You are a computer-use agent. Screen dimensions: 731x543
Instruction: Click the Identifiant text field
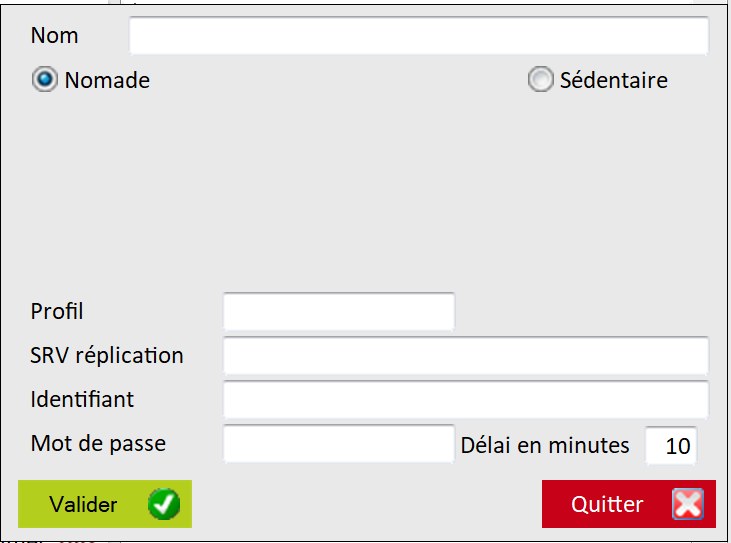coord(465,399)
